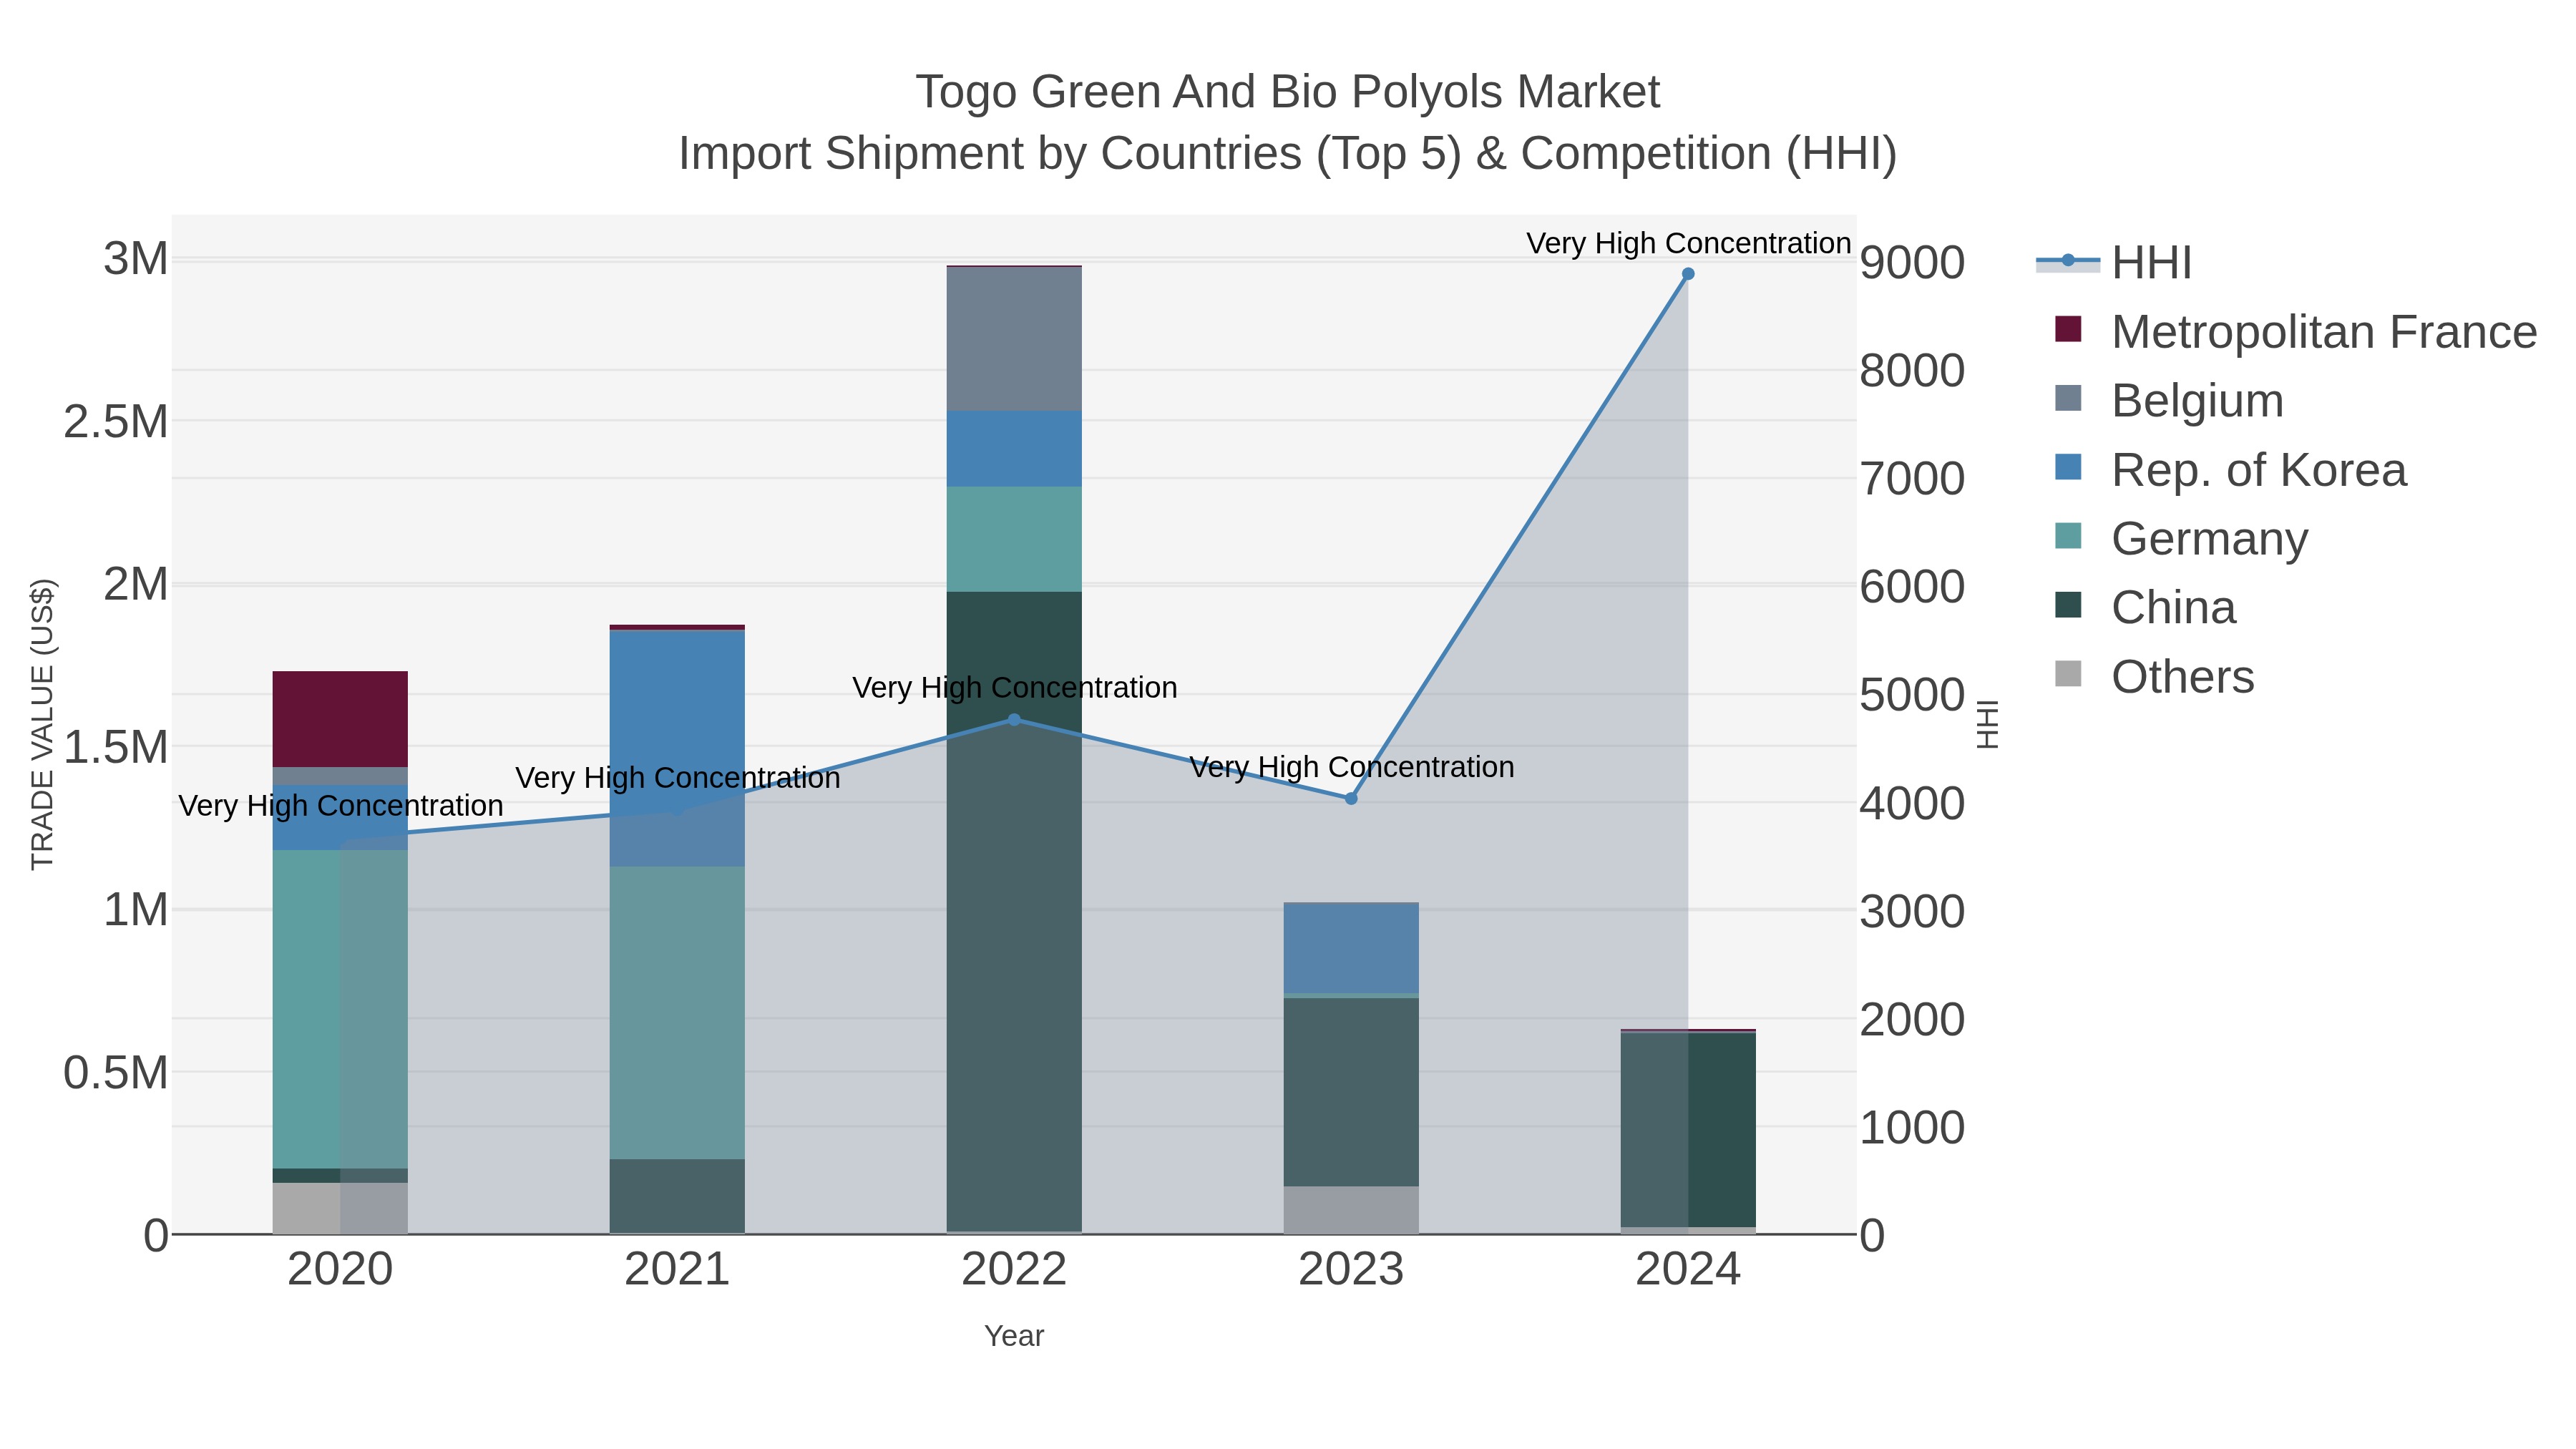Click the 2021 China bar segment

tap(677, 1196)
